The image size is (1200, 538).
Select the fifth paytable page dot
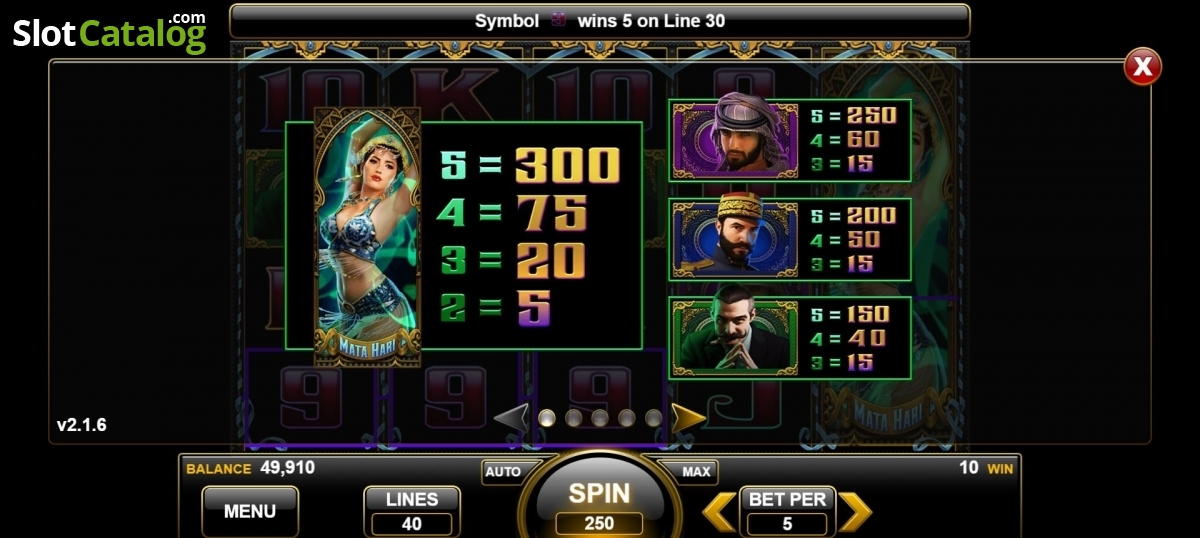coord(653,418)
